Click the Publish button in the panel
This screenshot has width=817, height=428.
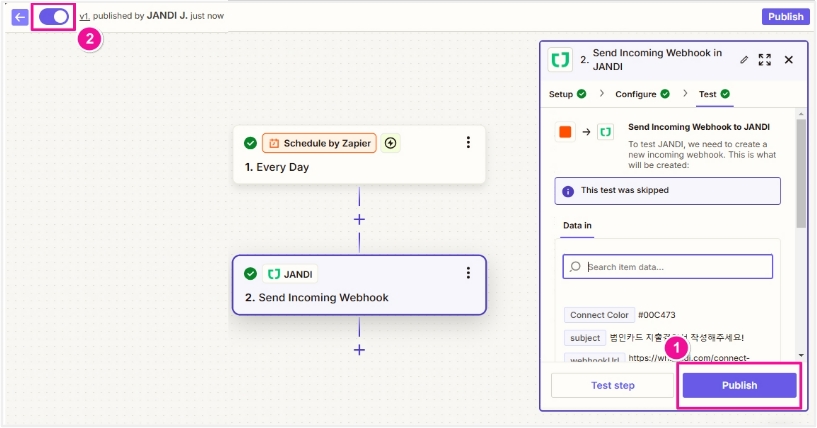pyautogui.click(x=739, y=386)
